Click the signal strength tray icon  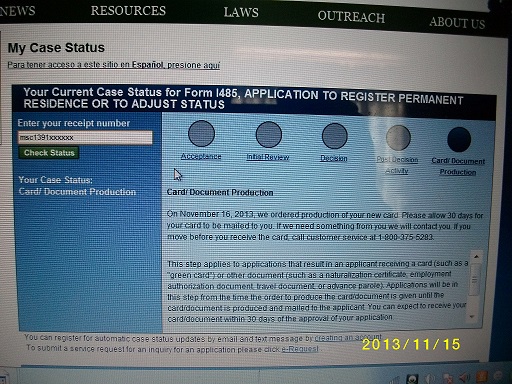[x=394, y=380]
